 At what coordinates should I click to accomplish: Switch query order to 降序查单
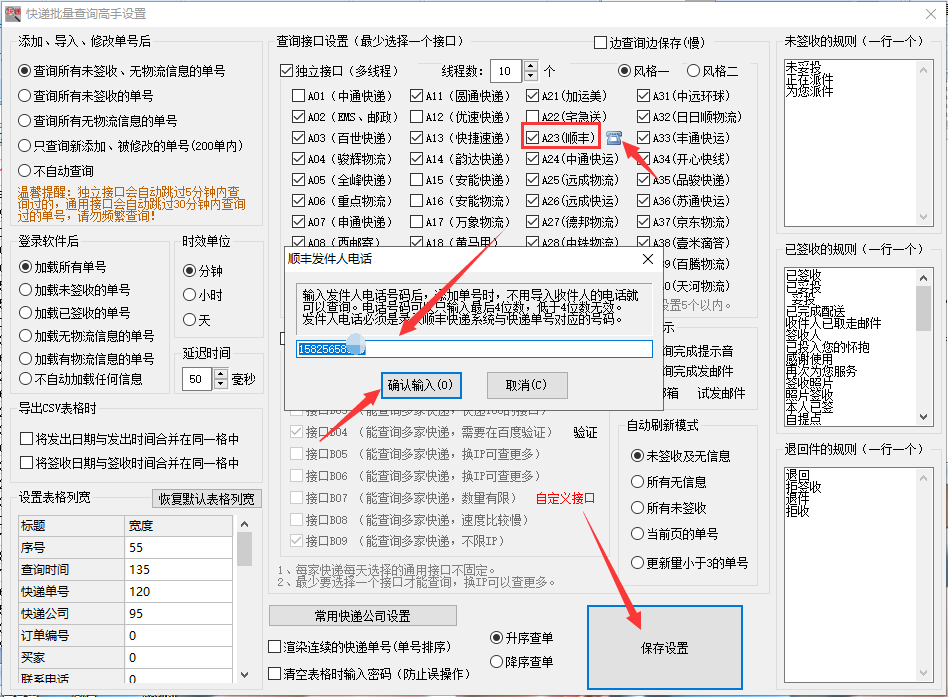(497, 661)
